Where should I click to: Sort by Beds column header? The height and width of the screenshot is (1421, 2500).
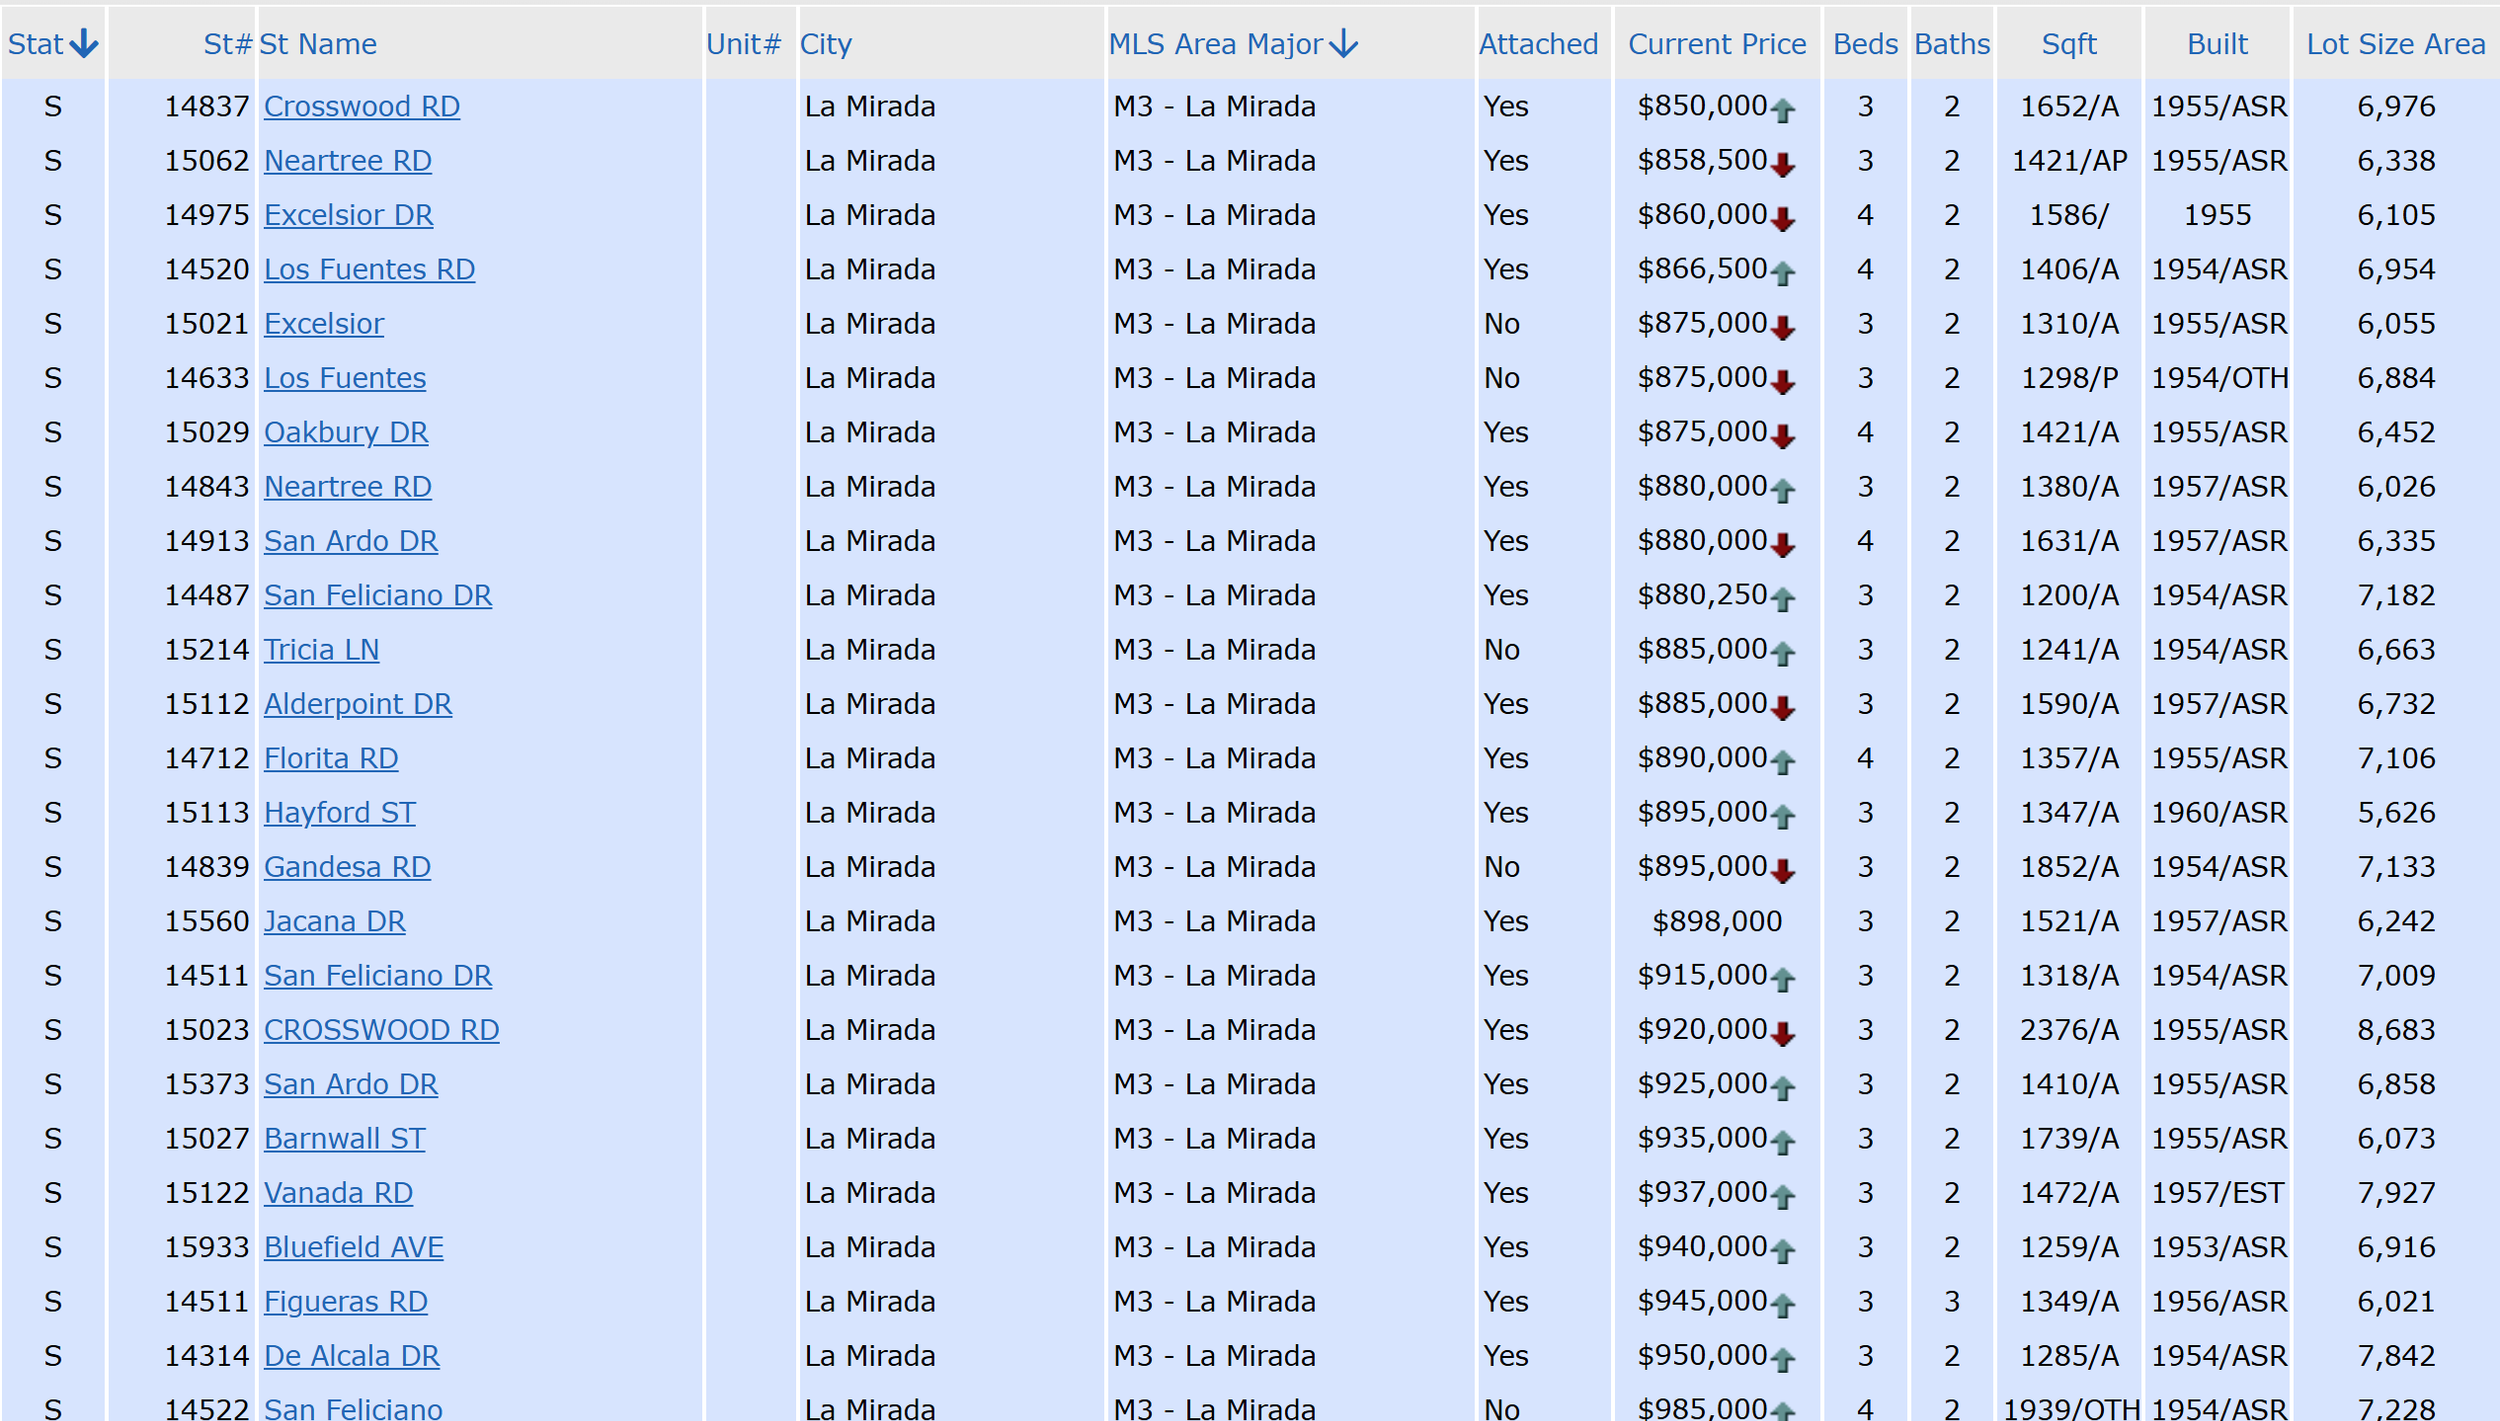(x=1864, y=44)
